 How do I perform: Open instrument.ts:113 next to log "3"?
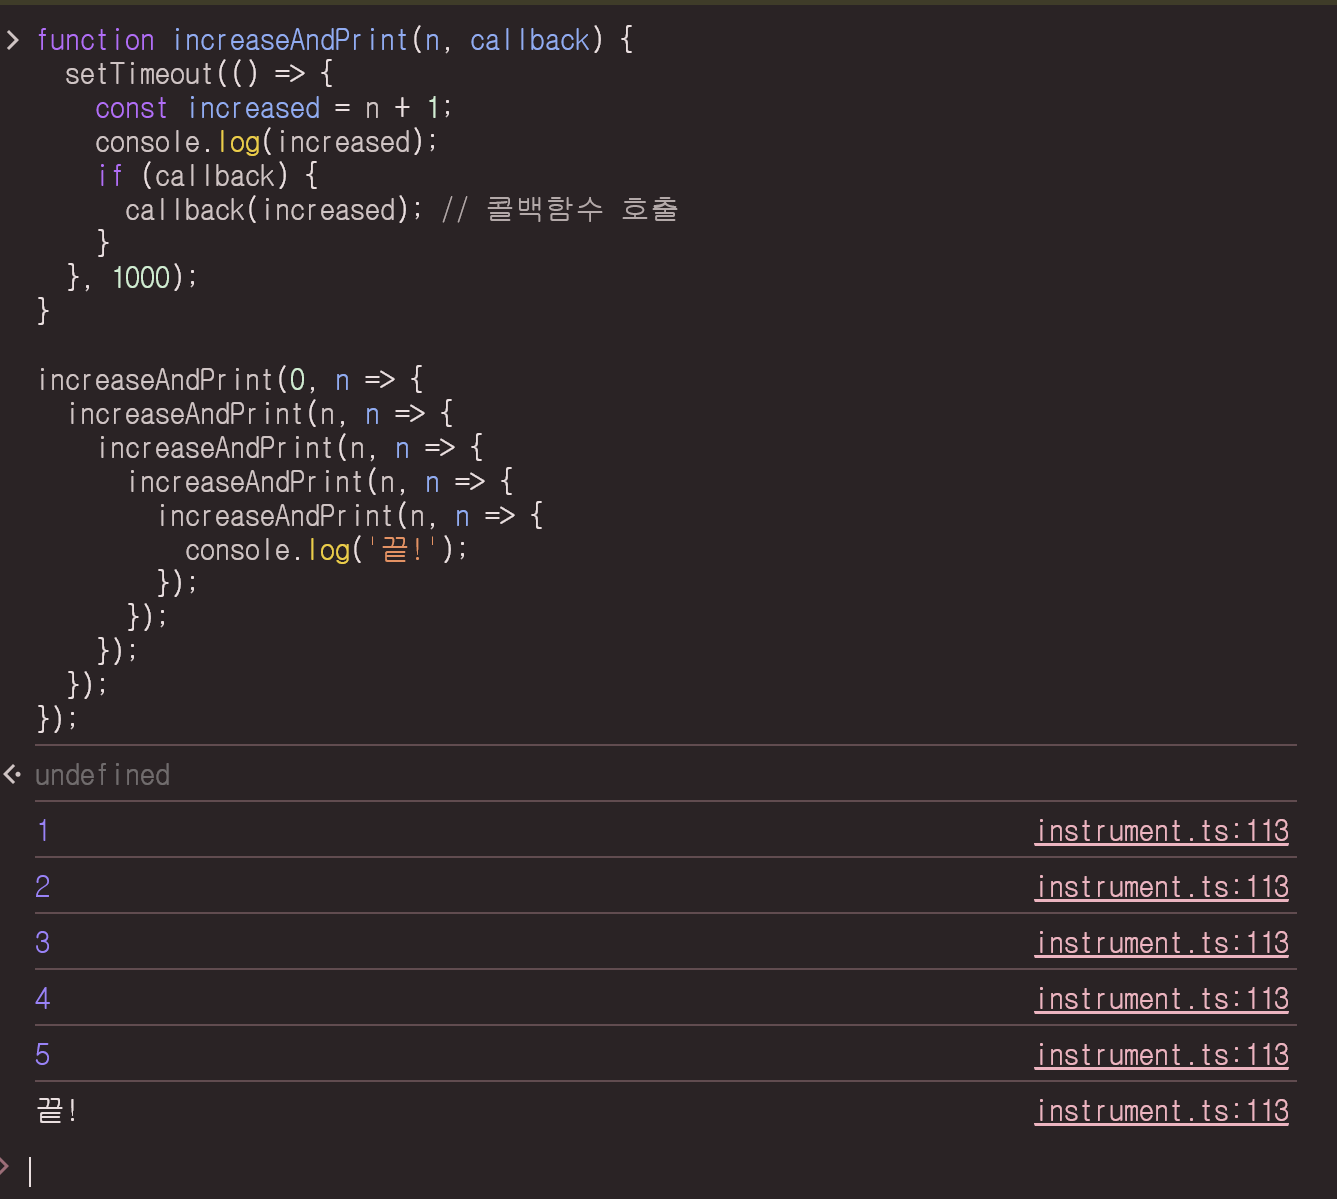(1161, 943)
